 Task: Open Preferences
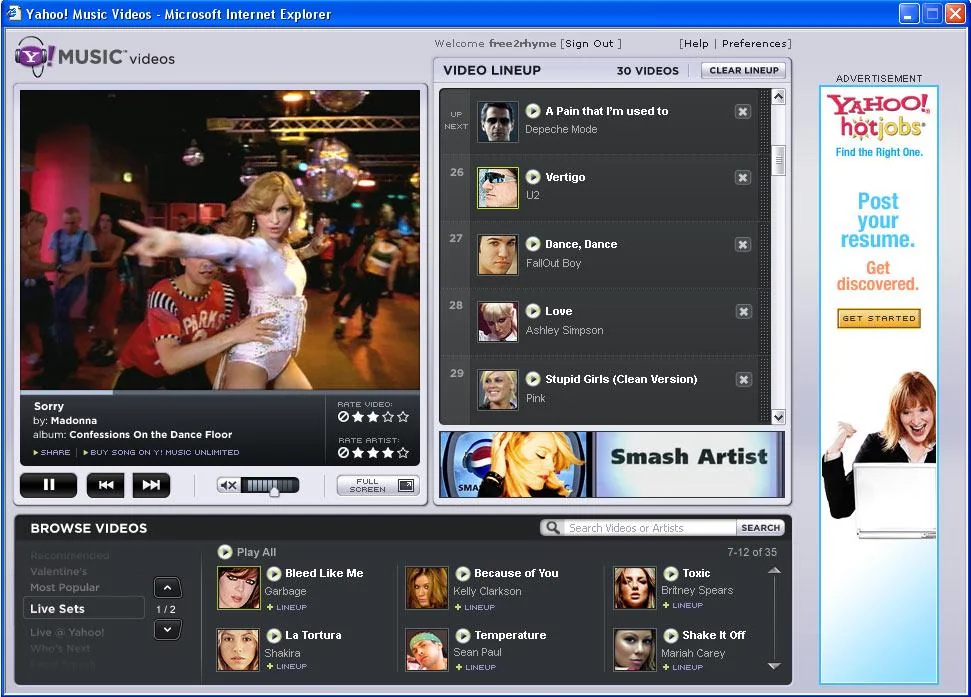click(x=754, y=43)
